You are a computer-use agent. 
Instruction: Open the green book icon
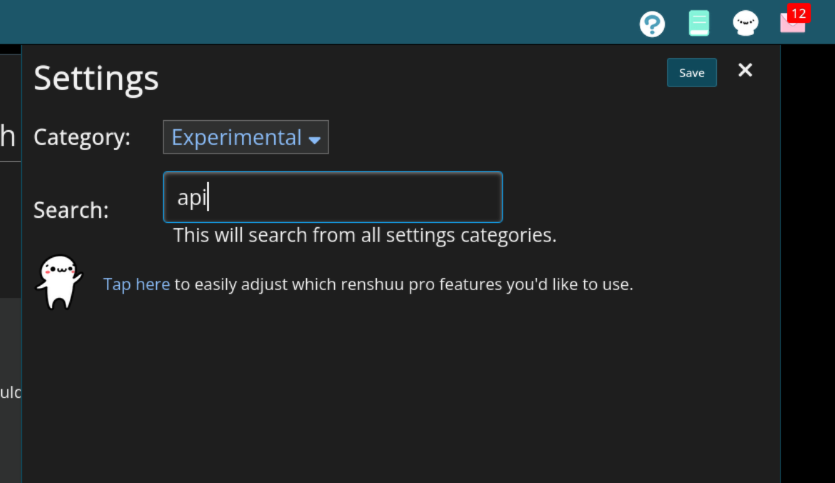coord(699,23)
